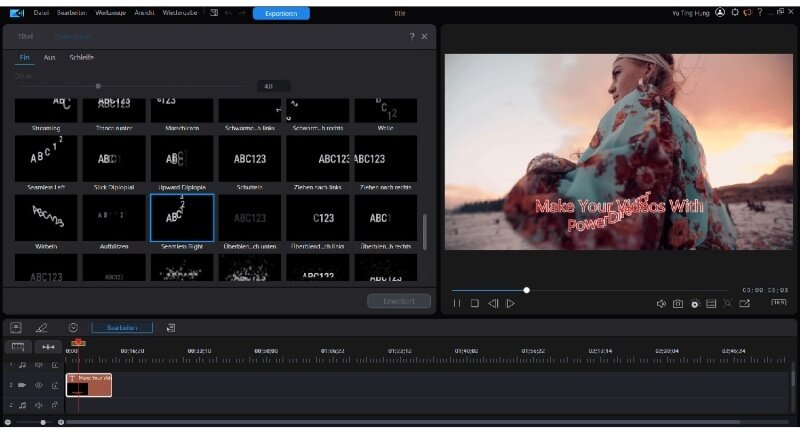This screenshot has height=431, width=800.
Task: Click the pen designer tool icon
Action: 41,327
